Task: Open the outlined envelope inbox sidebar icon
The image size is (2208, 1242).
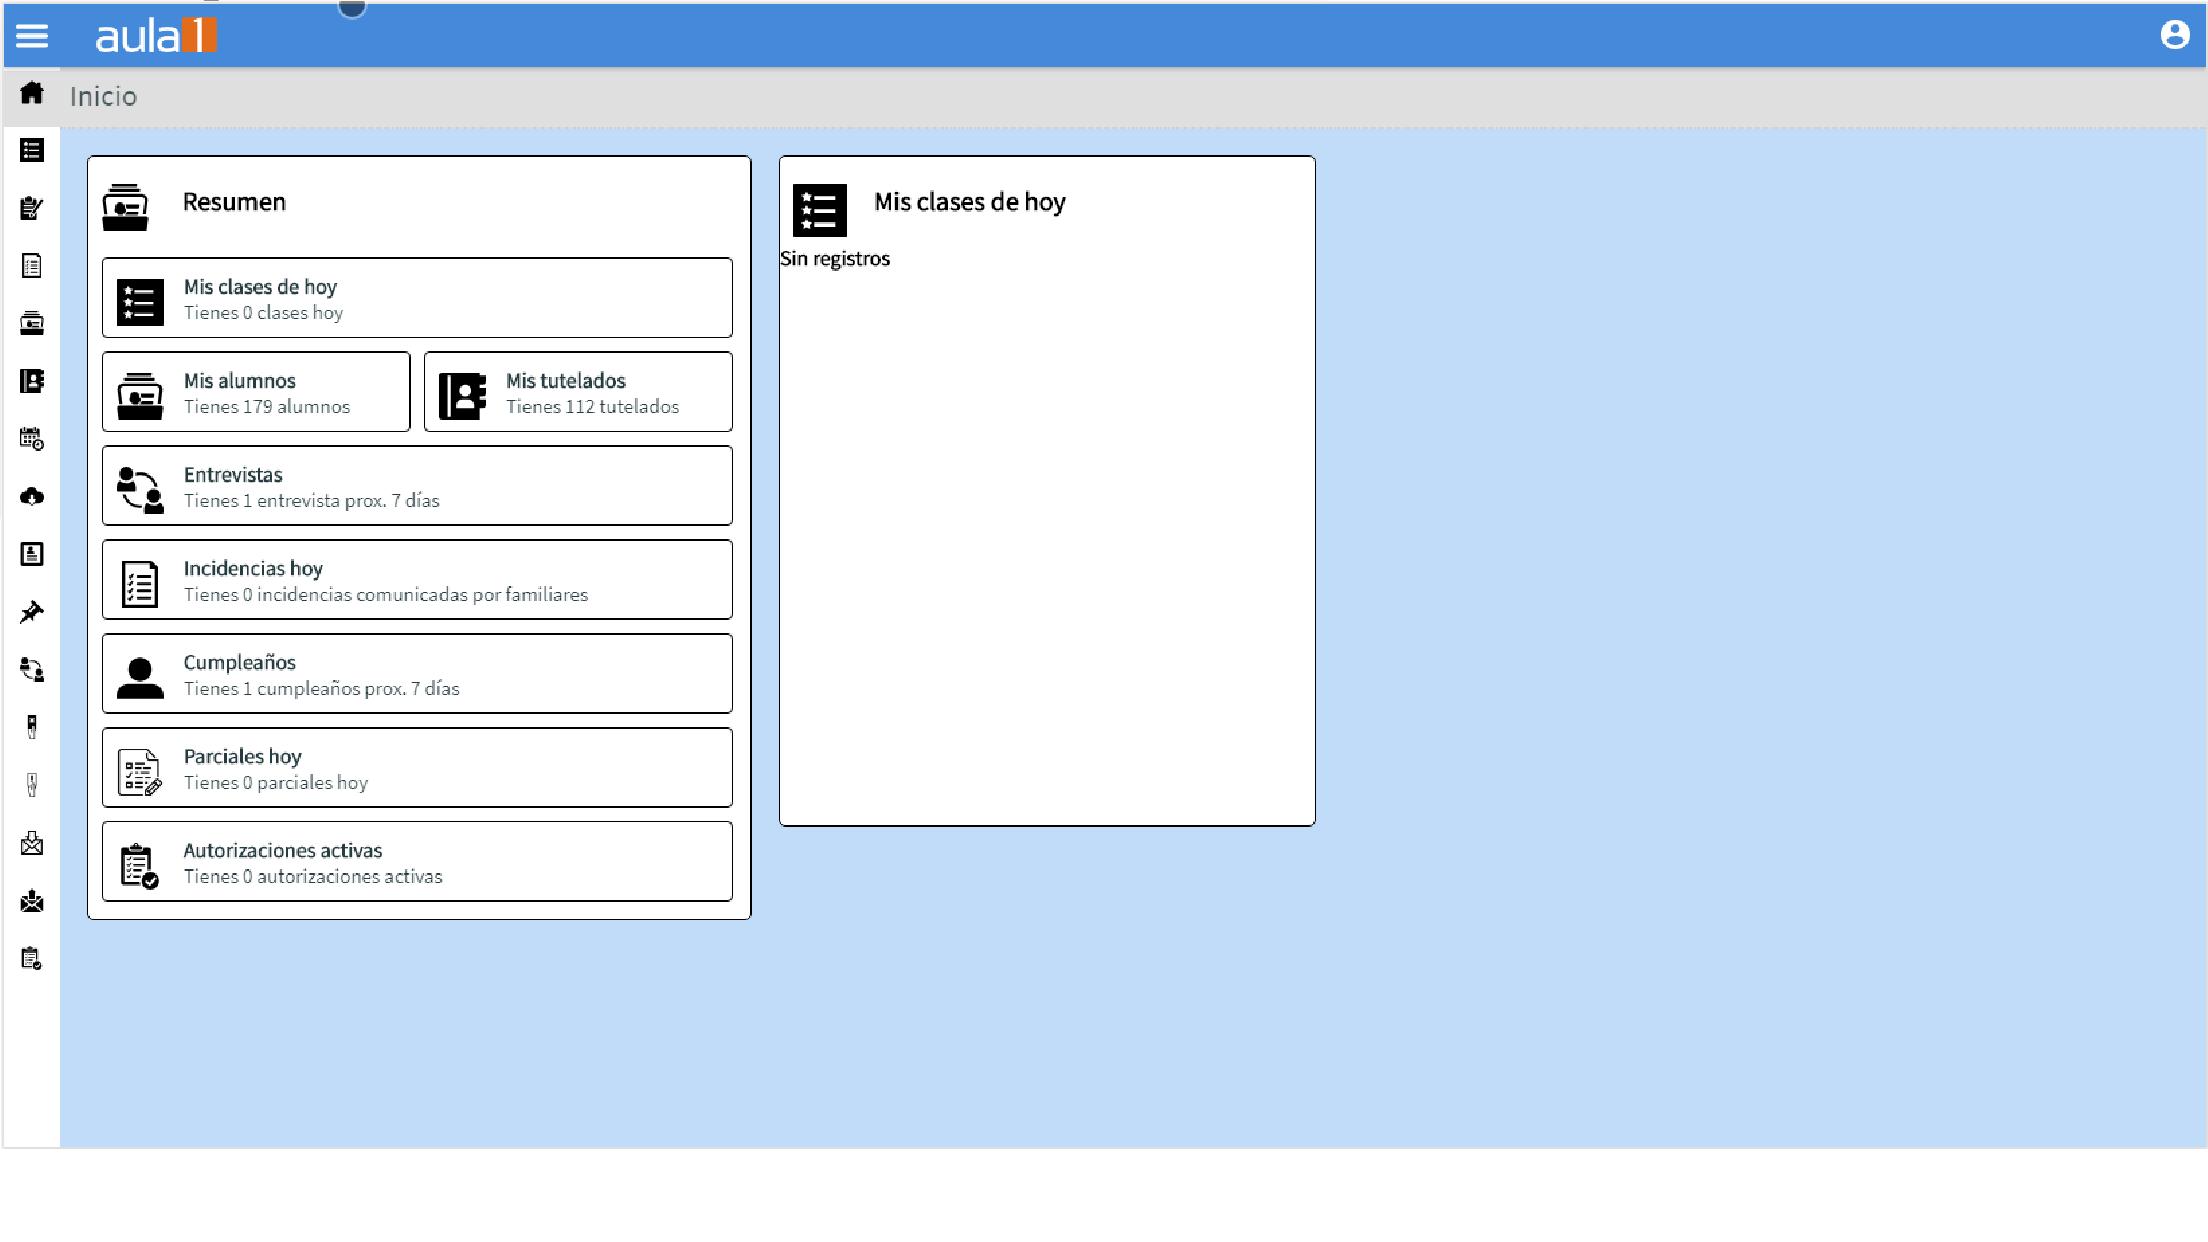Action: click(32, 844)
